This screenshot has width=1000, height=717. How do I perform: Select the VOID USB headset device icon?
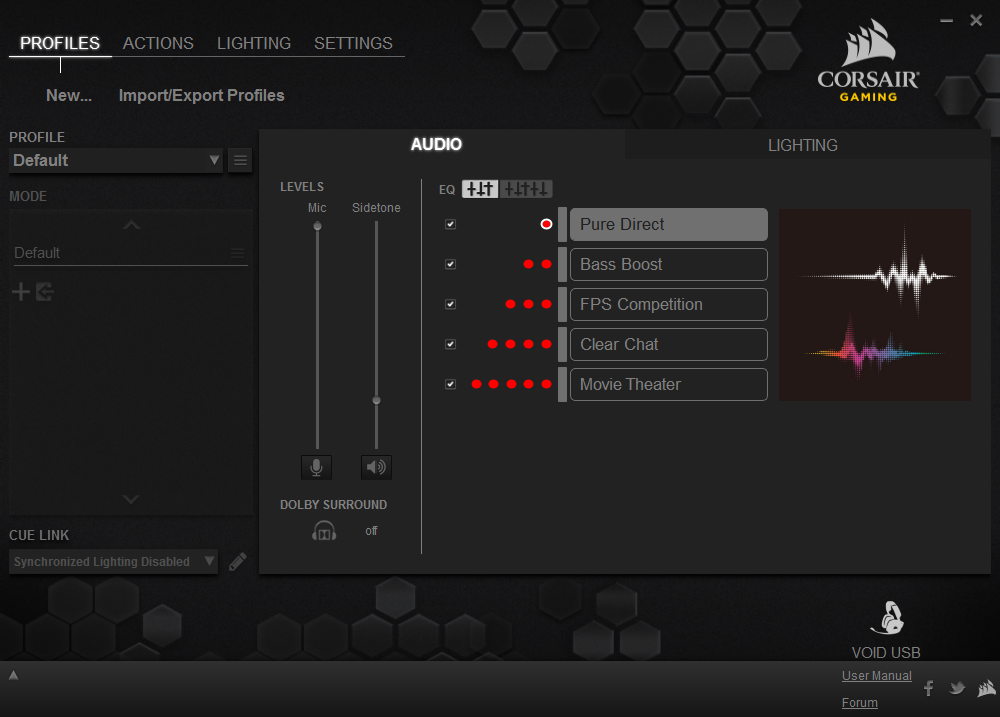885,619
